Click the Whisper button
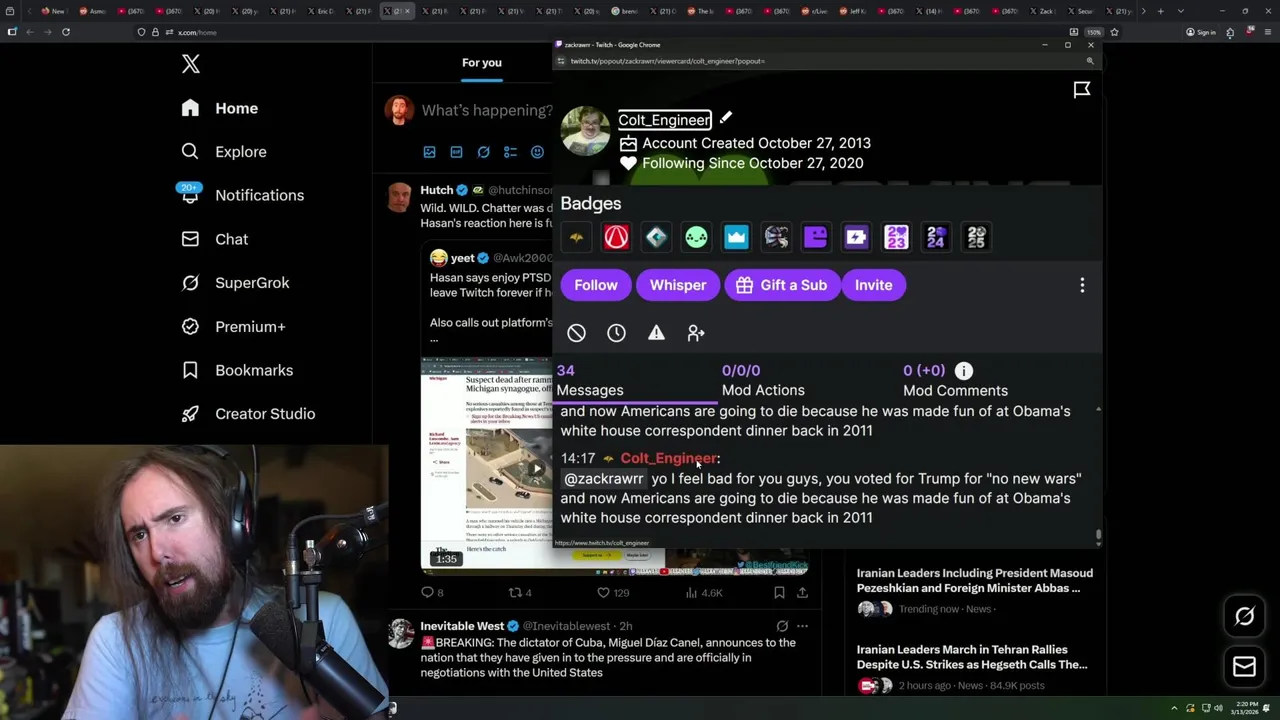The image size is (1280, 720). pyautogui.click(x=678, y=285)
